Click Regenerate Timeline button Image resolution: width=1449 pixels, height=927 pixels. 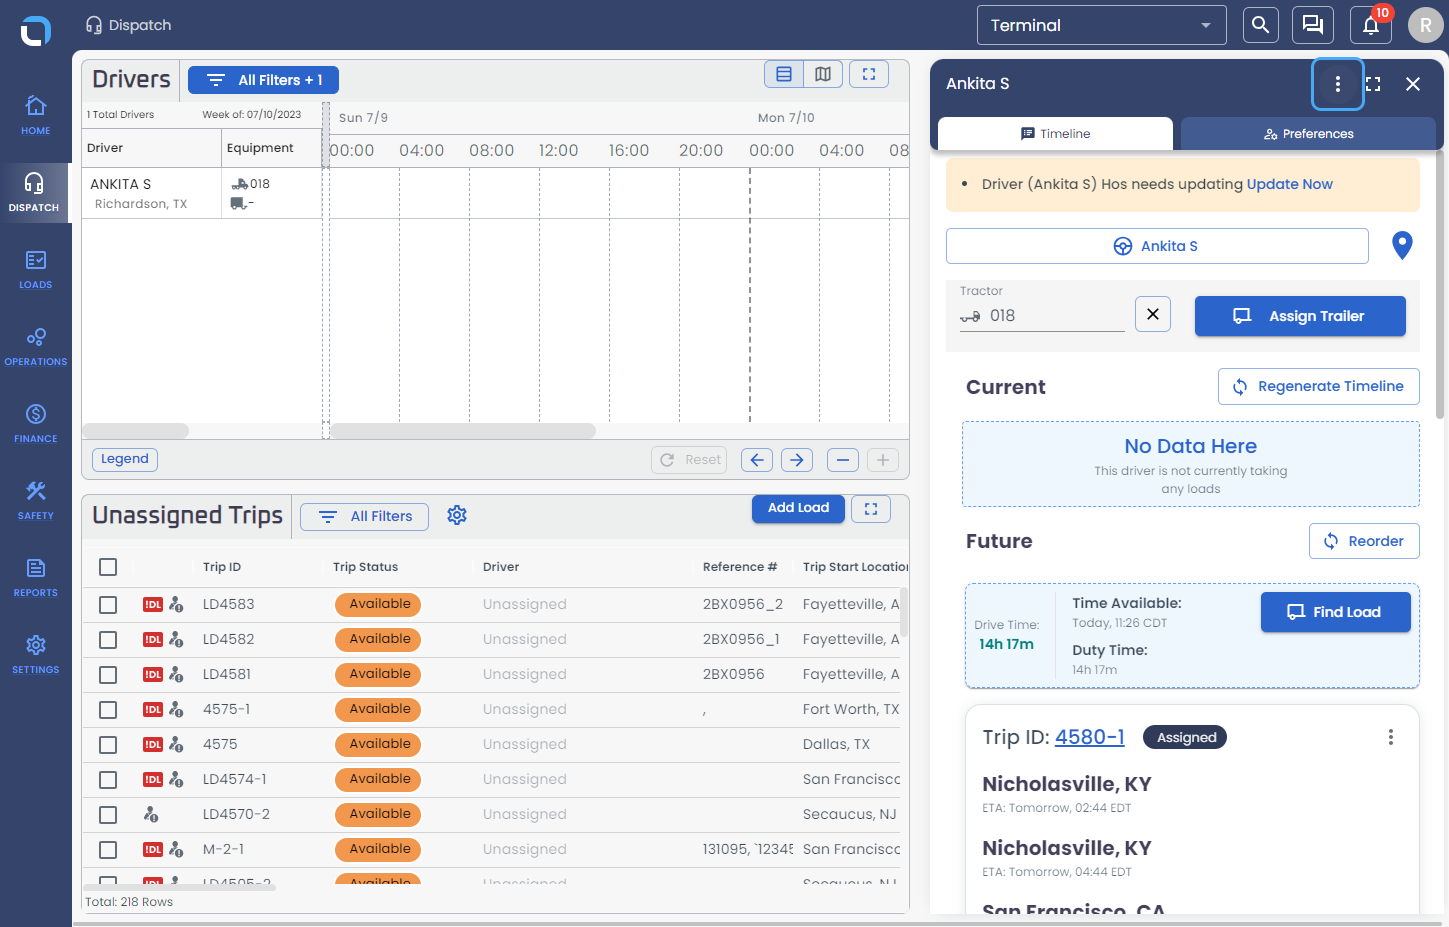[x=1318, y=386]
